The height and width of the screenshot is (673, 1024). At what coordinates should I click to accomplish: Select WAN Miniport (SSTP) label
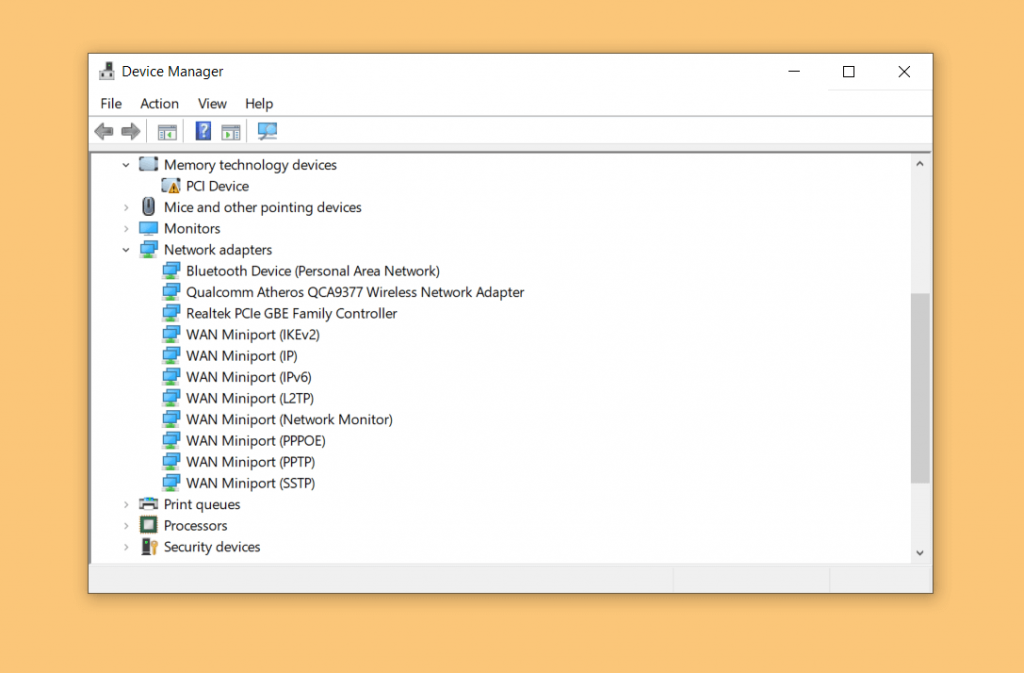(251, 483)
